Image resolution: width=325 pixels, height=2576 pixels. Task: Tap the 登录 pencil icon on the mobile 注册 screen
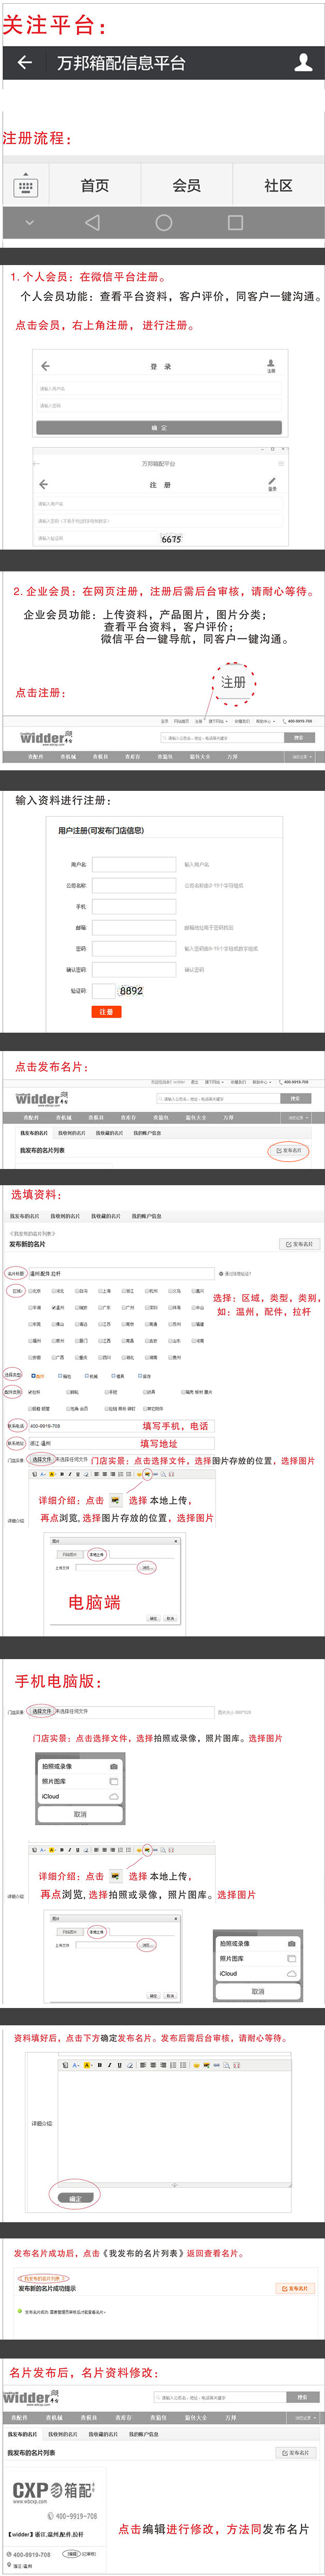(x=271, y=484)
